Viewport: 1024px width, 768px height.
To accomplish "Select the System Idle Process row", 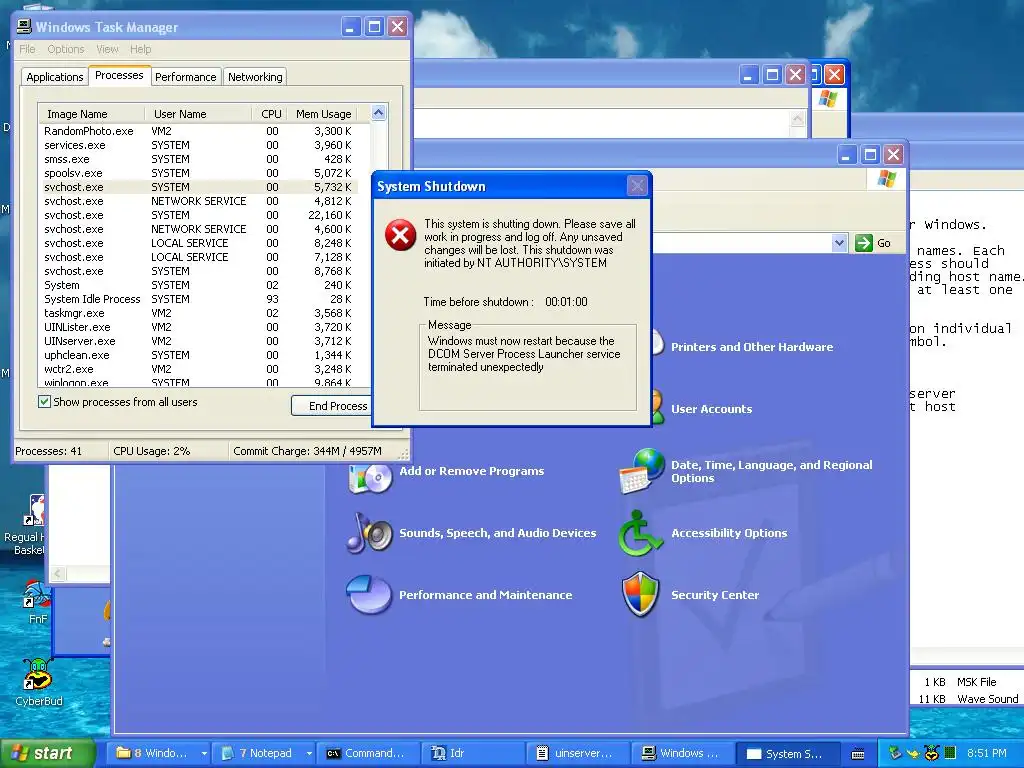I will [199, 299].
